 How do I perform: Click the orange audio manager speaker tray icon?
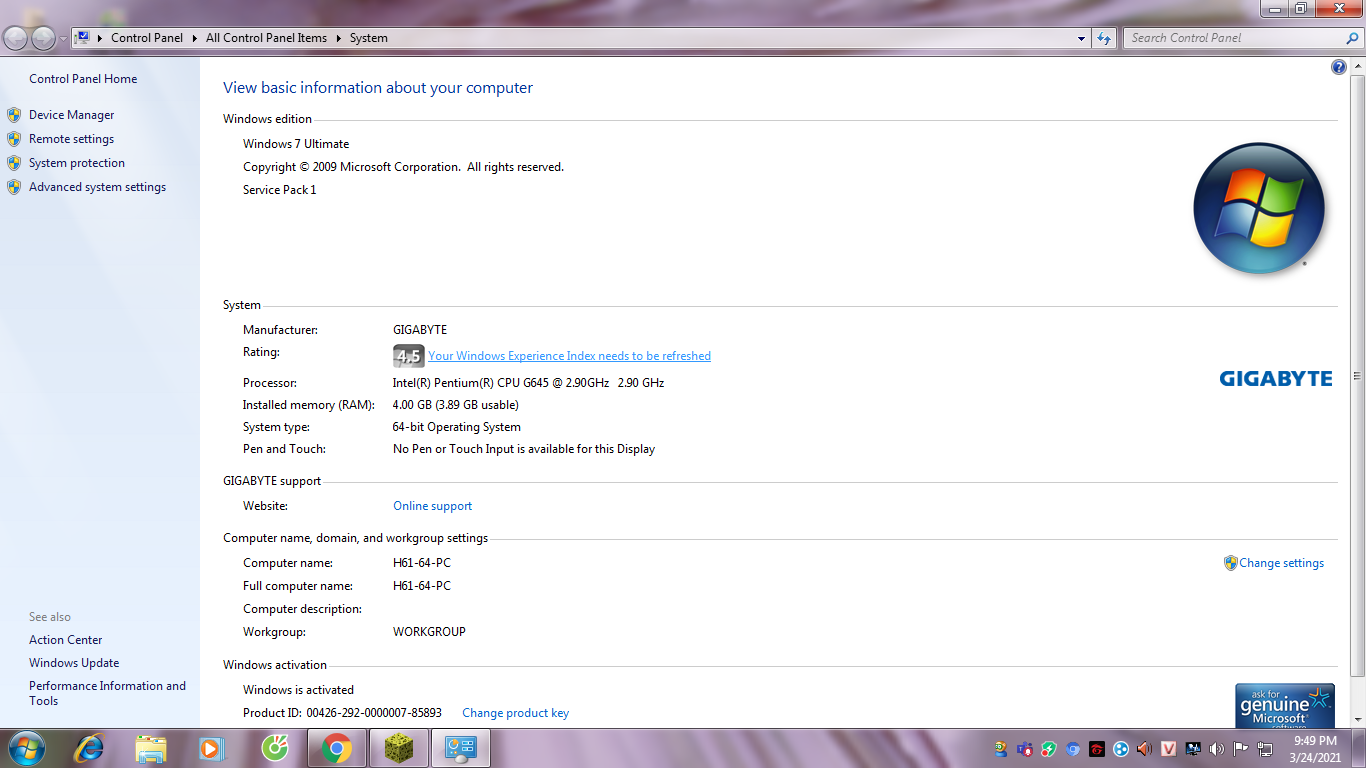tap(1145, 748)
